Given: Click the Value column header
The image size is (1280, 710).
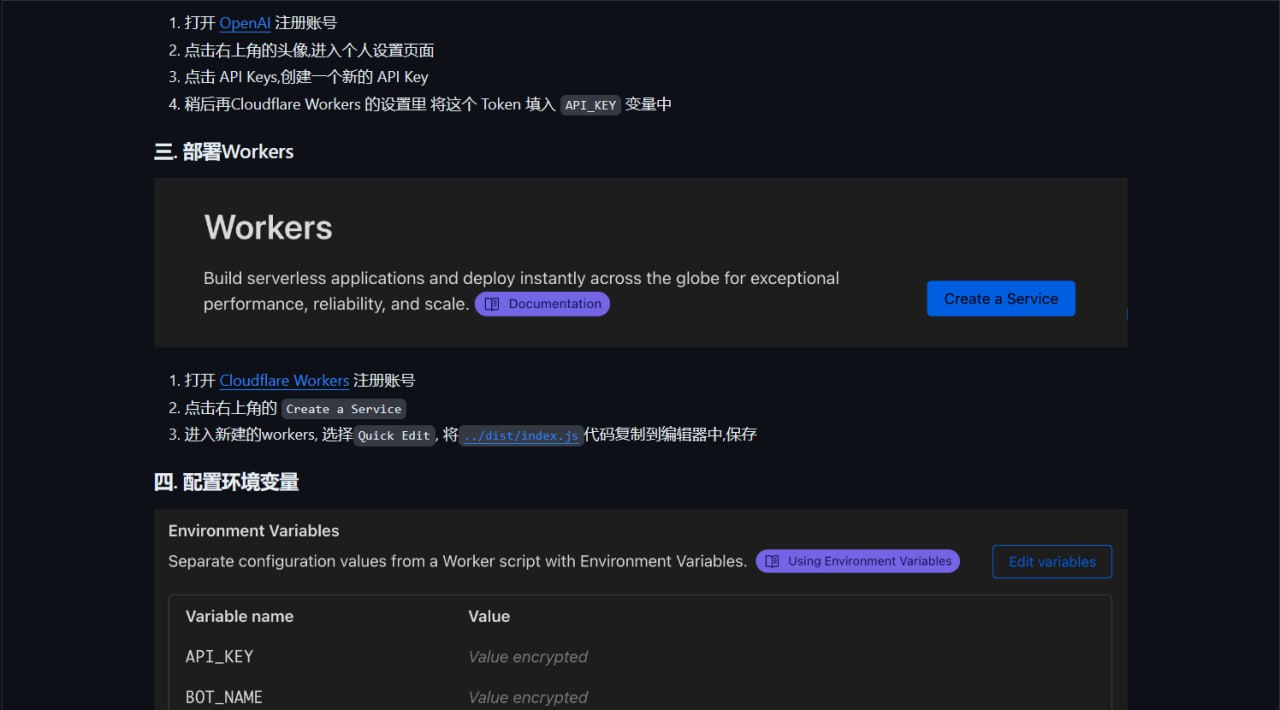Looking at the screenshot, I should 489,617.
